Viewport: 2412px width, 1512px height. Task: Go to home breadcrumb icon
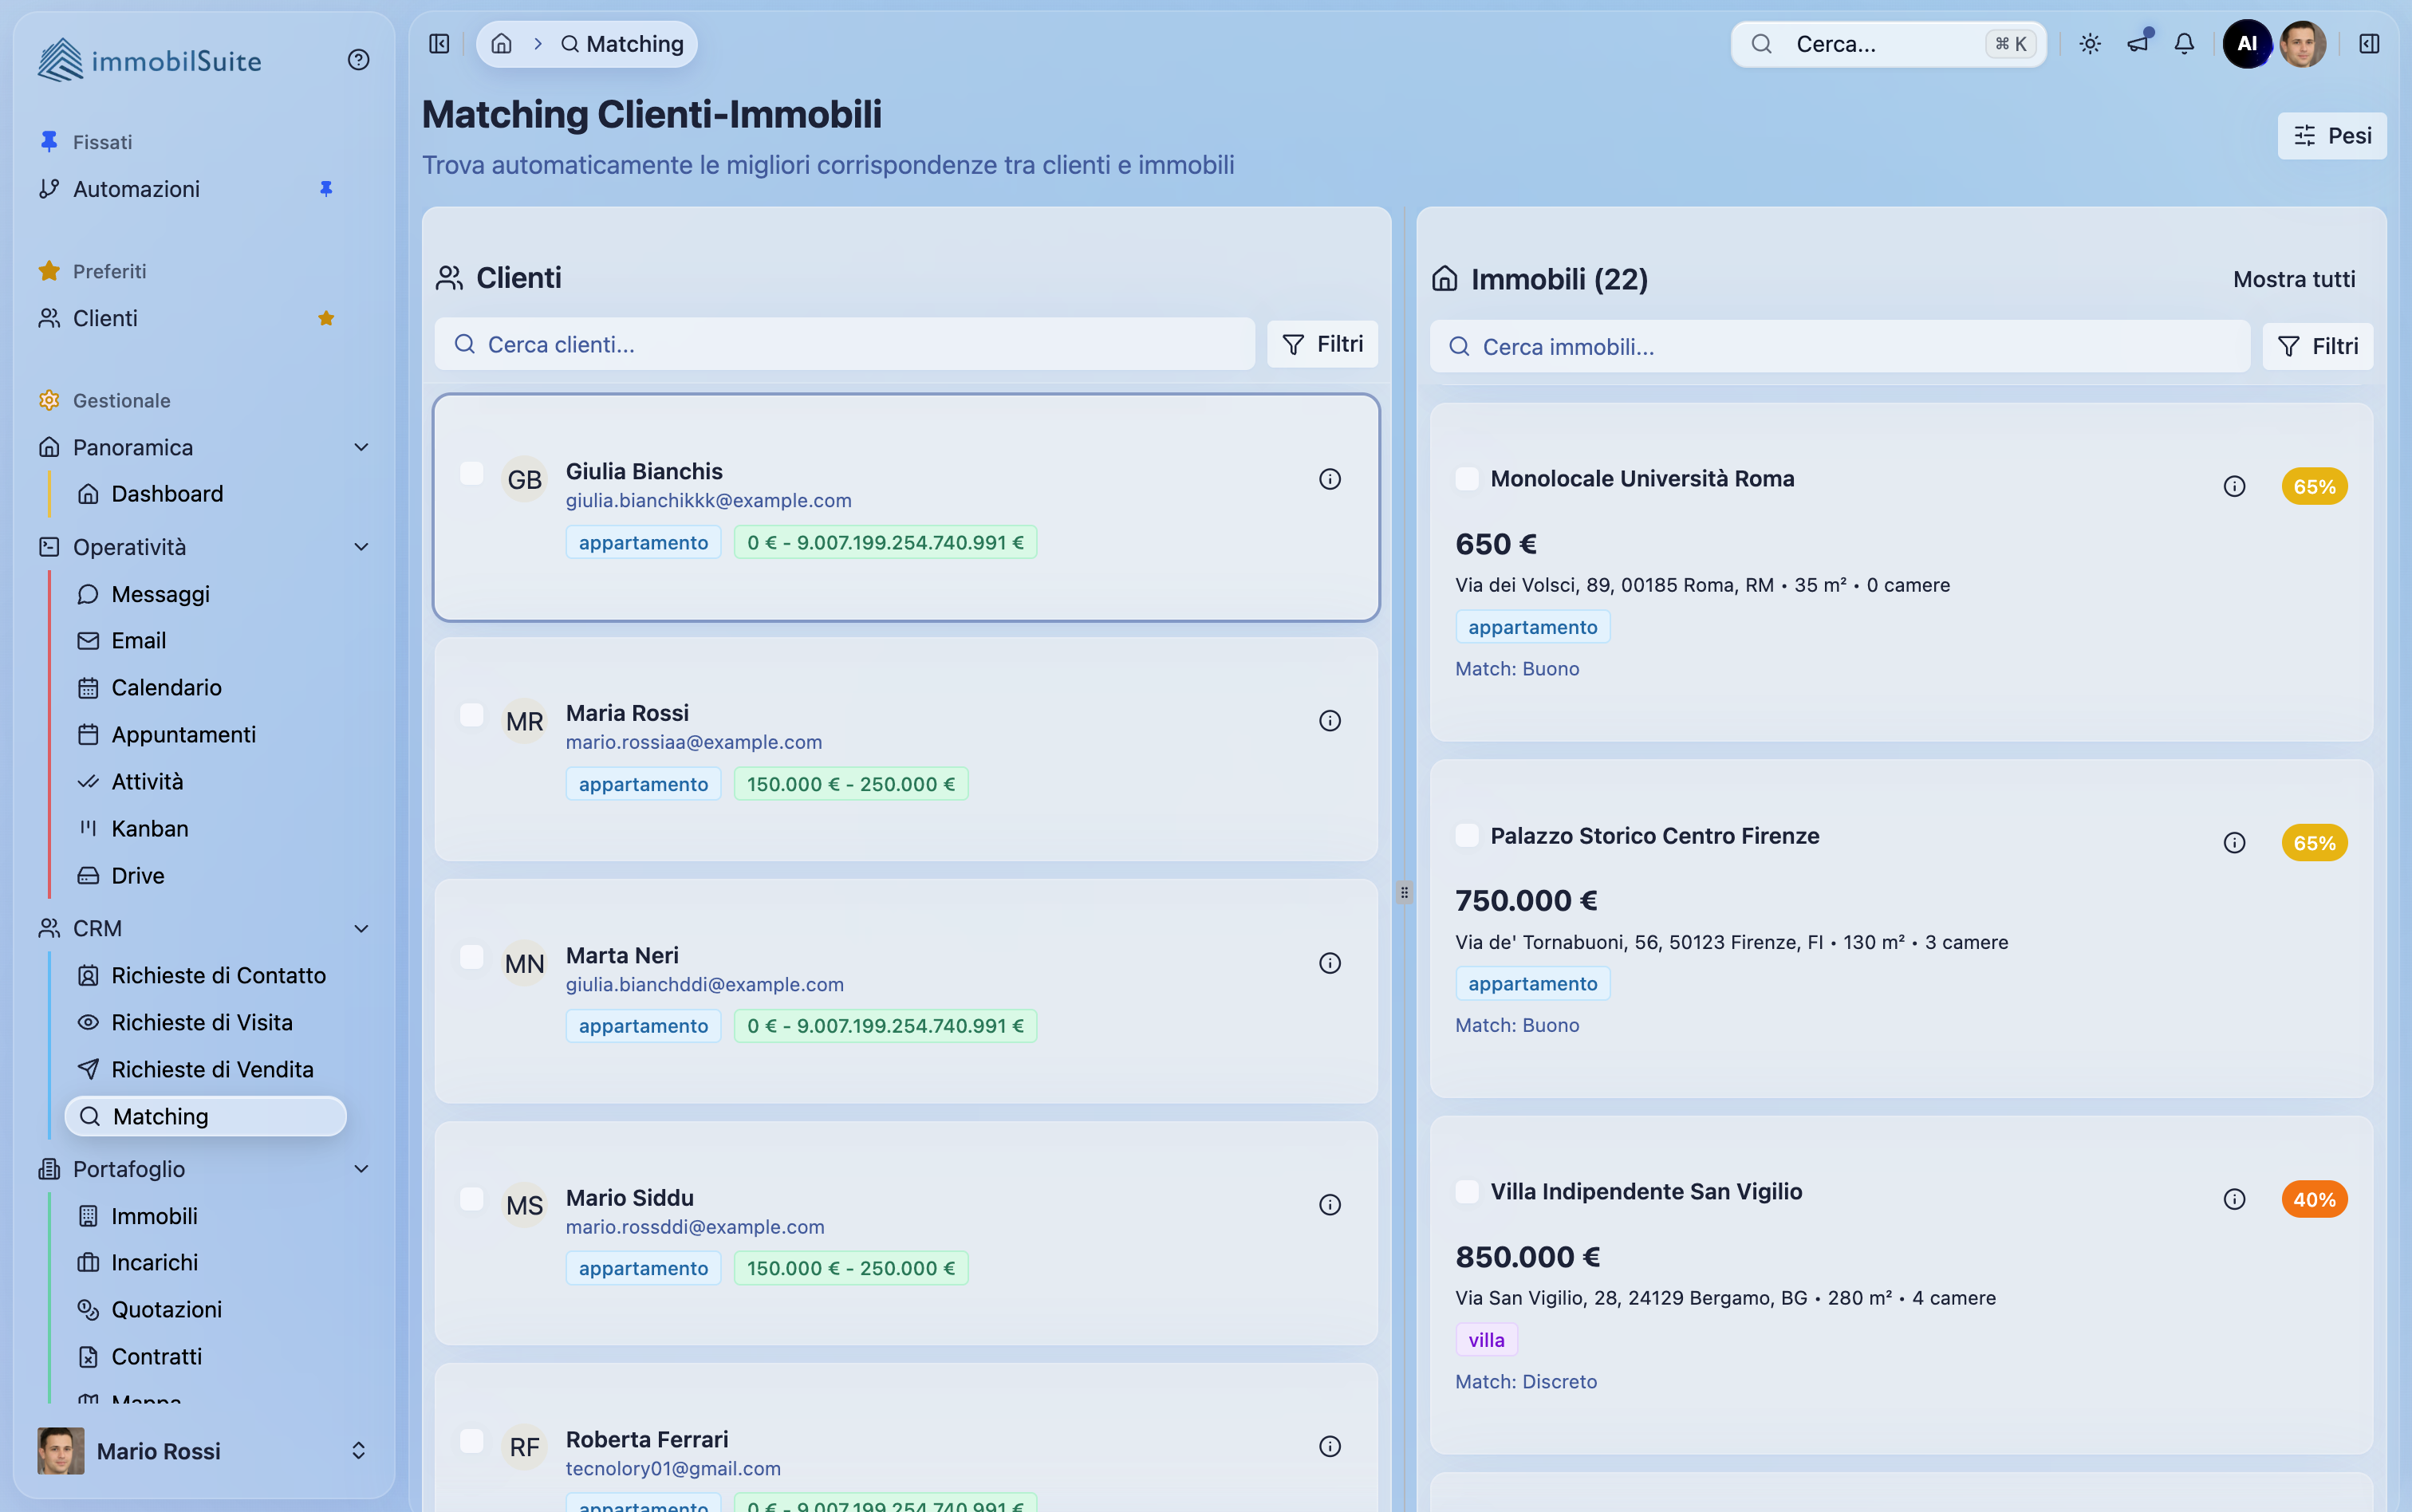502,44
